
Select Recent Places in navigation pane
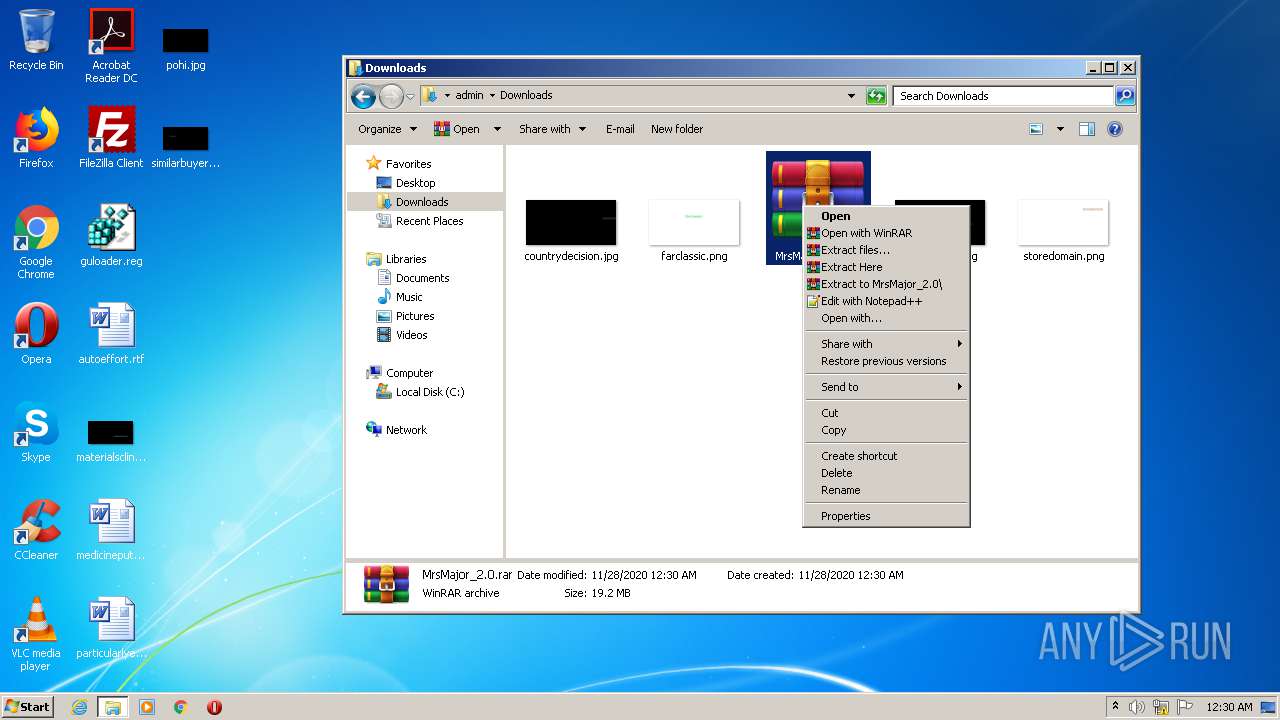420,221
